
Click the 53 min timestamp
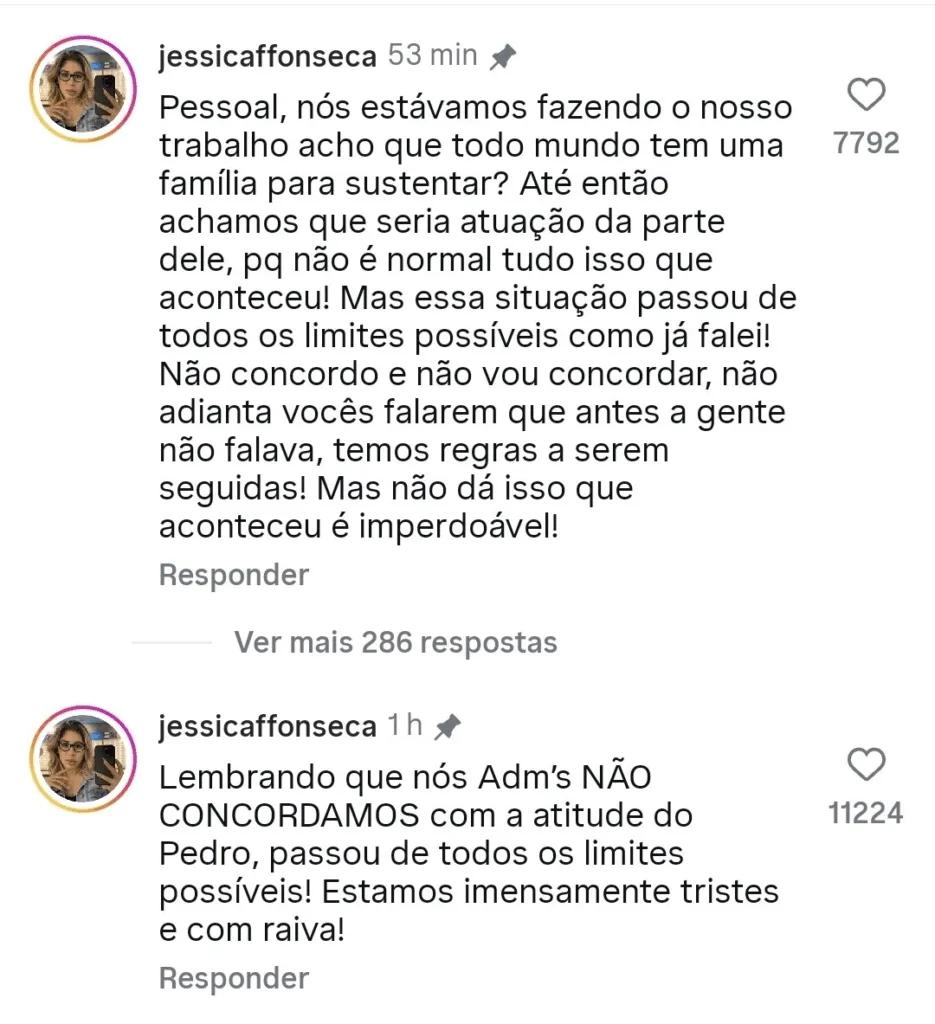tap(433, 57)
